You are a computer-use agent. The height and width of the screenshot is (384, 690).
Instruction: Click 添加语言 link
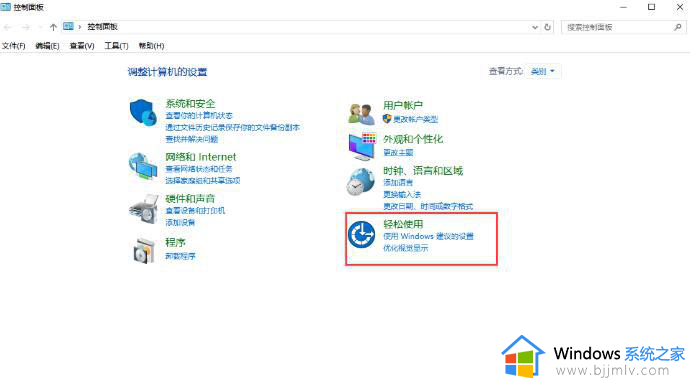click(x=398, y=182)
